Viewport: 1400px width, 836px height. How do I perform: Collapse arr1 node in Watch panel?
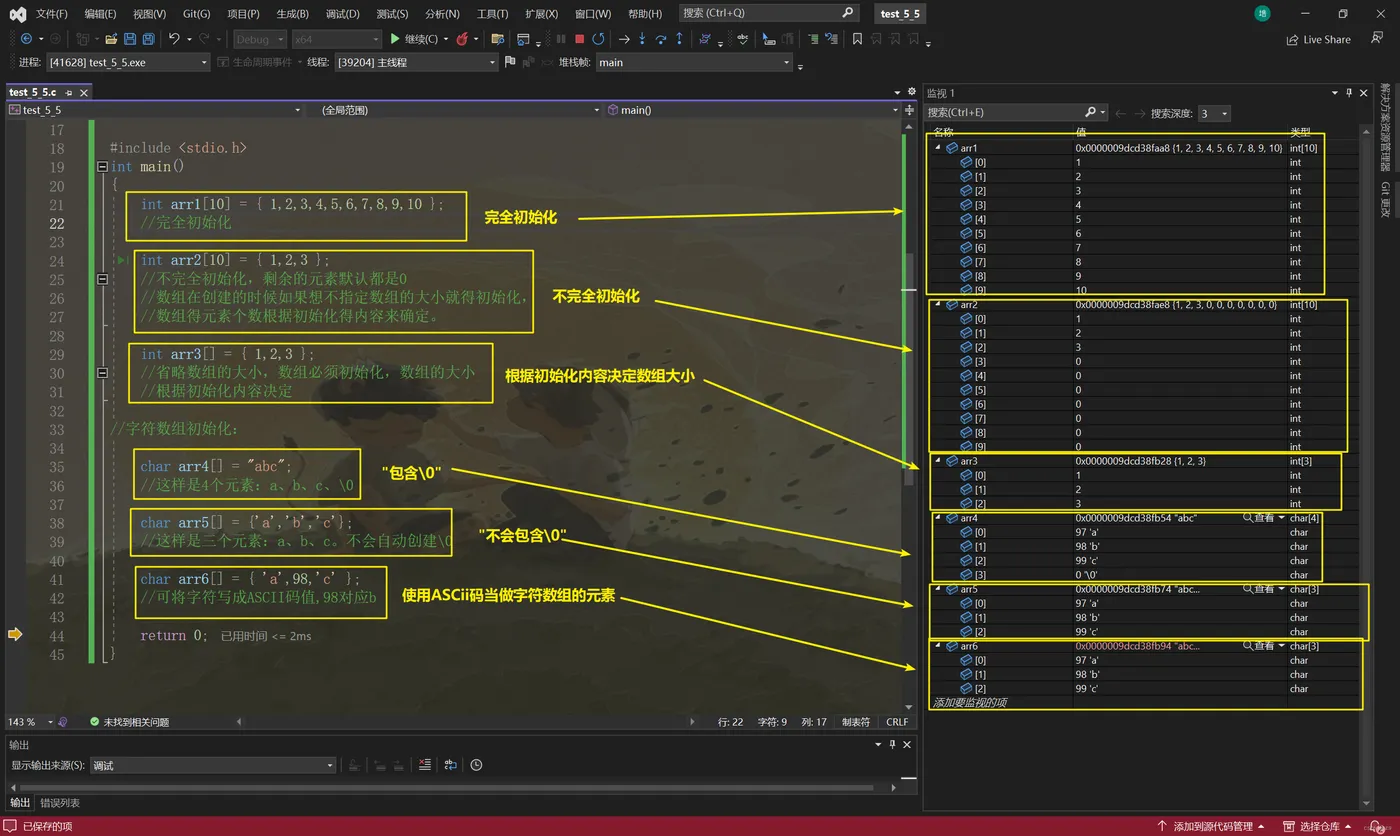938,148
